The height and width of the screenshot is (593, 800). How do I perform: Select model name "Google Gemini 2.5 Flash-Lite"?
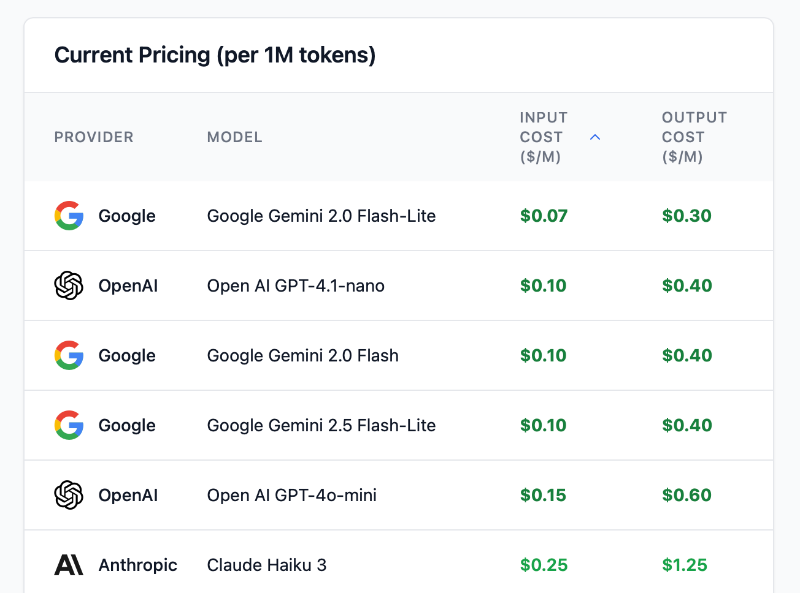(x=321, y=426)
